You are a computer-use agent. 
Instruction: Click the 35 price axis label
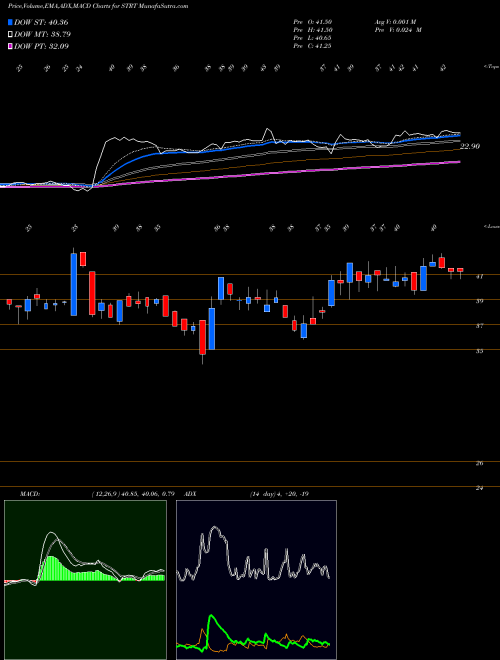coord(480,351)
